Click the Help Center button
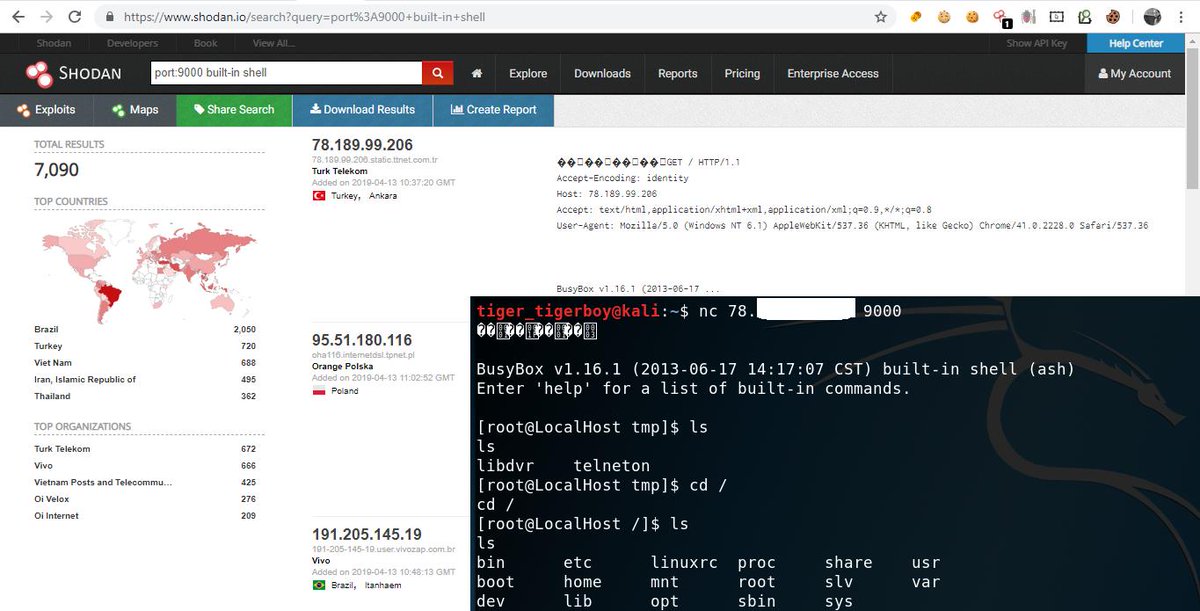Viewport: 1200px width, 611px height. pos(1136,43)
